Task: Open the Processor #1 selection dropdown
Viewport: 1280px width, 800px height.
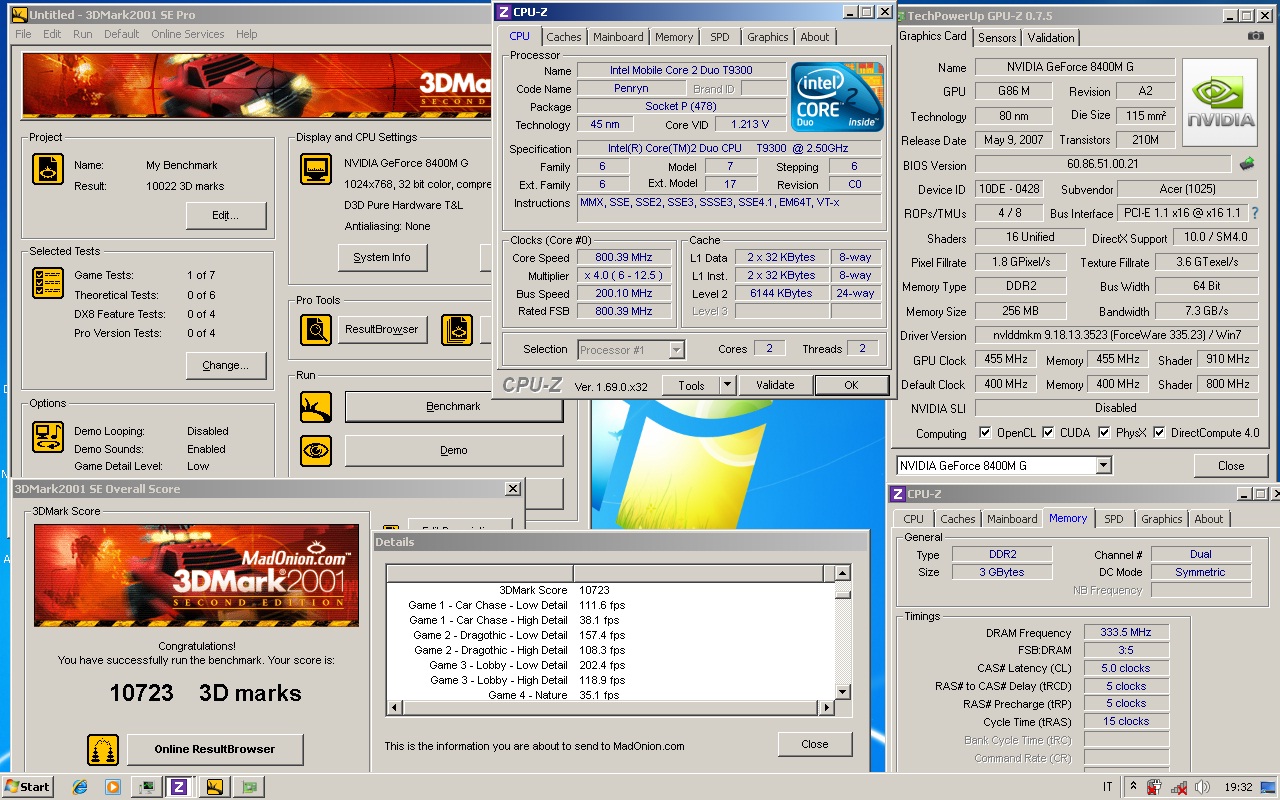Action: (676, 349)
